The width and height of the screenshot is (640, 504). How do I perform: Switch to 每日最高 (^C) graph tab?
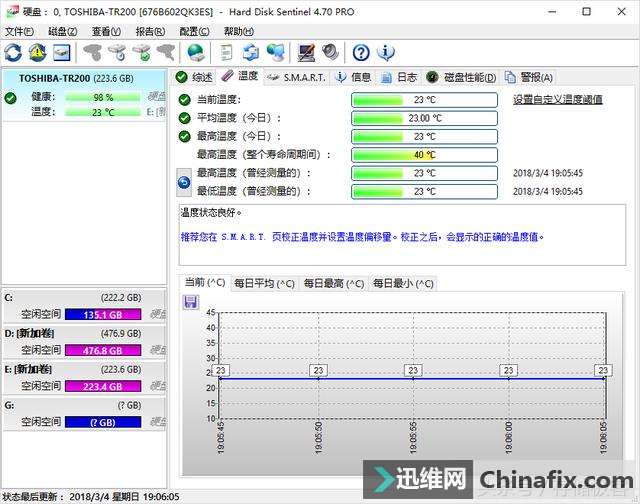[x=333, y=283]
